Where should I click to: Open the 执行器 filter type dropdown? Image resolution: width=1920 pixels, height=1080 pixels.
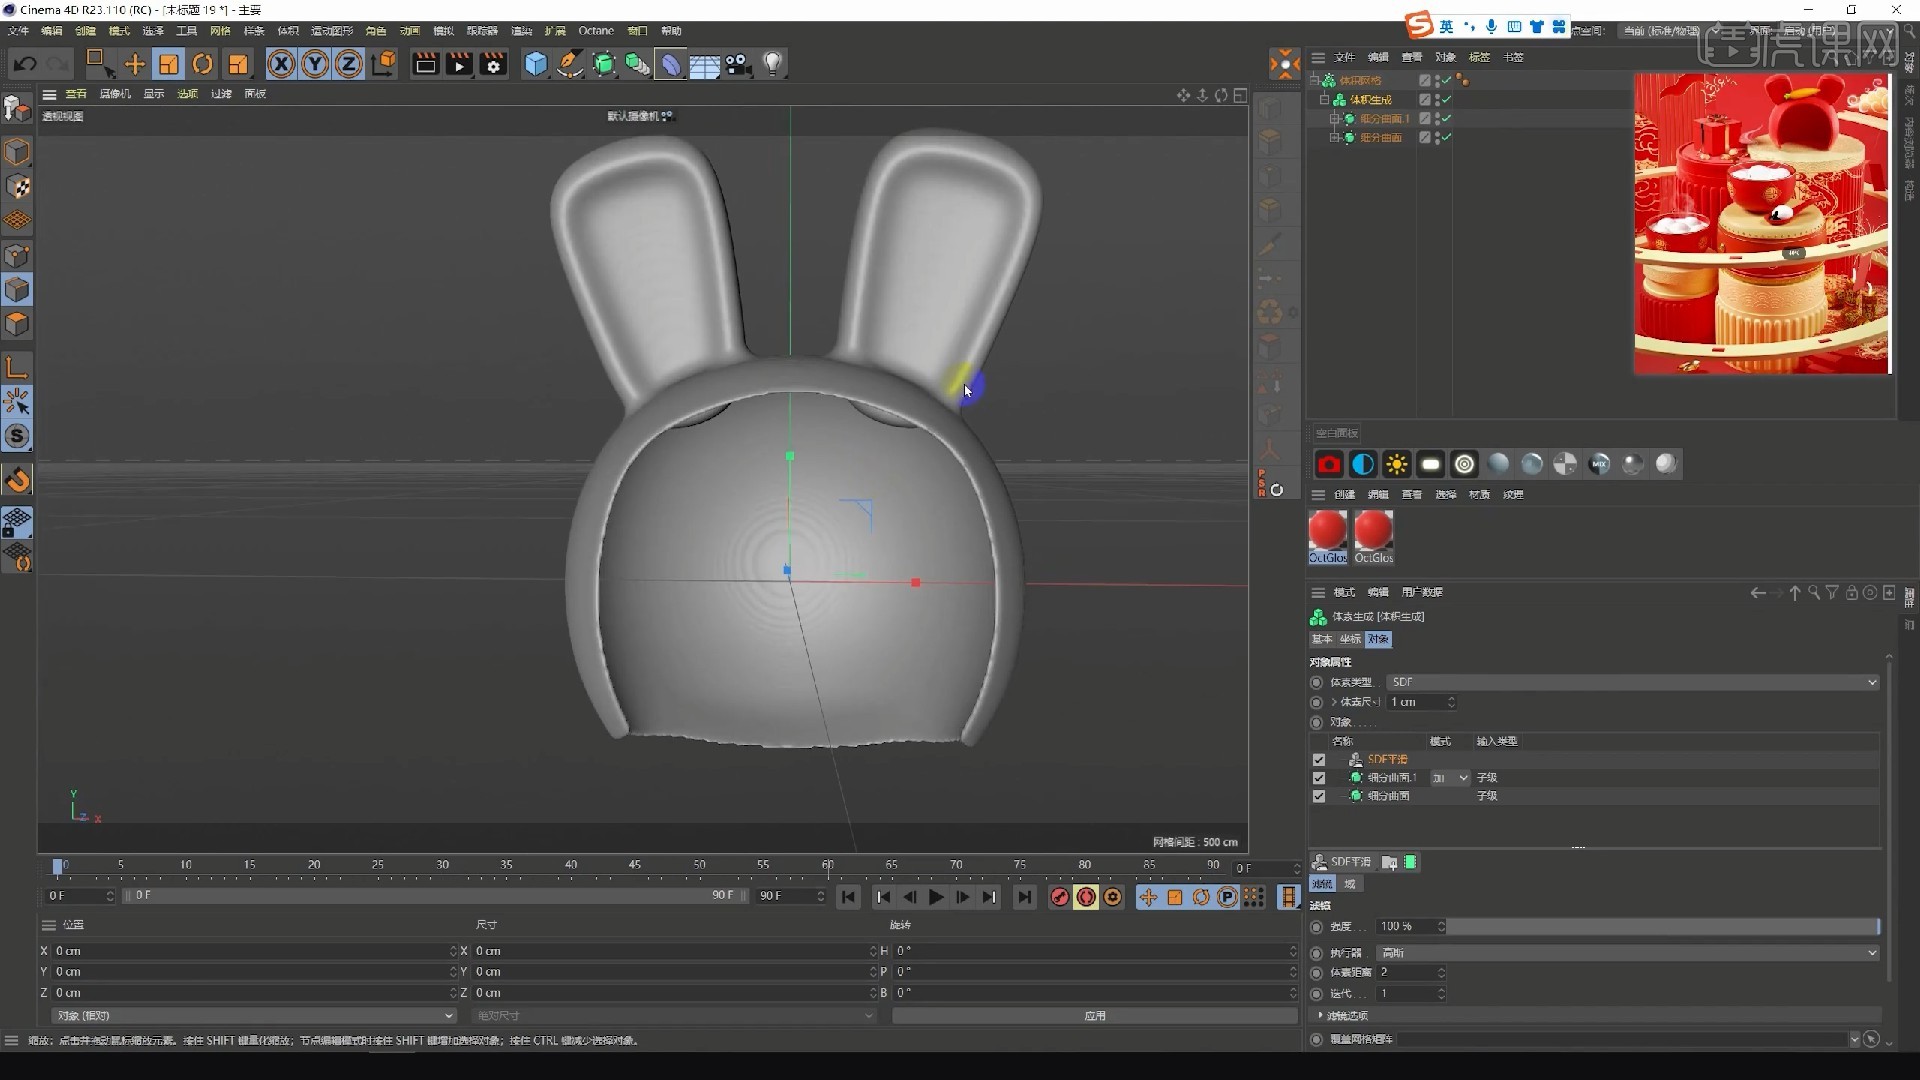(x=1628, y=953)
